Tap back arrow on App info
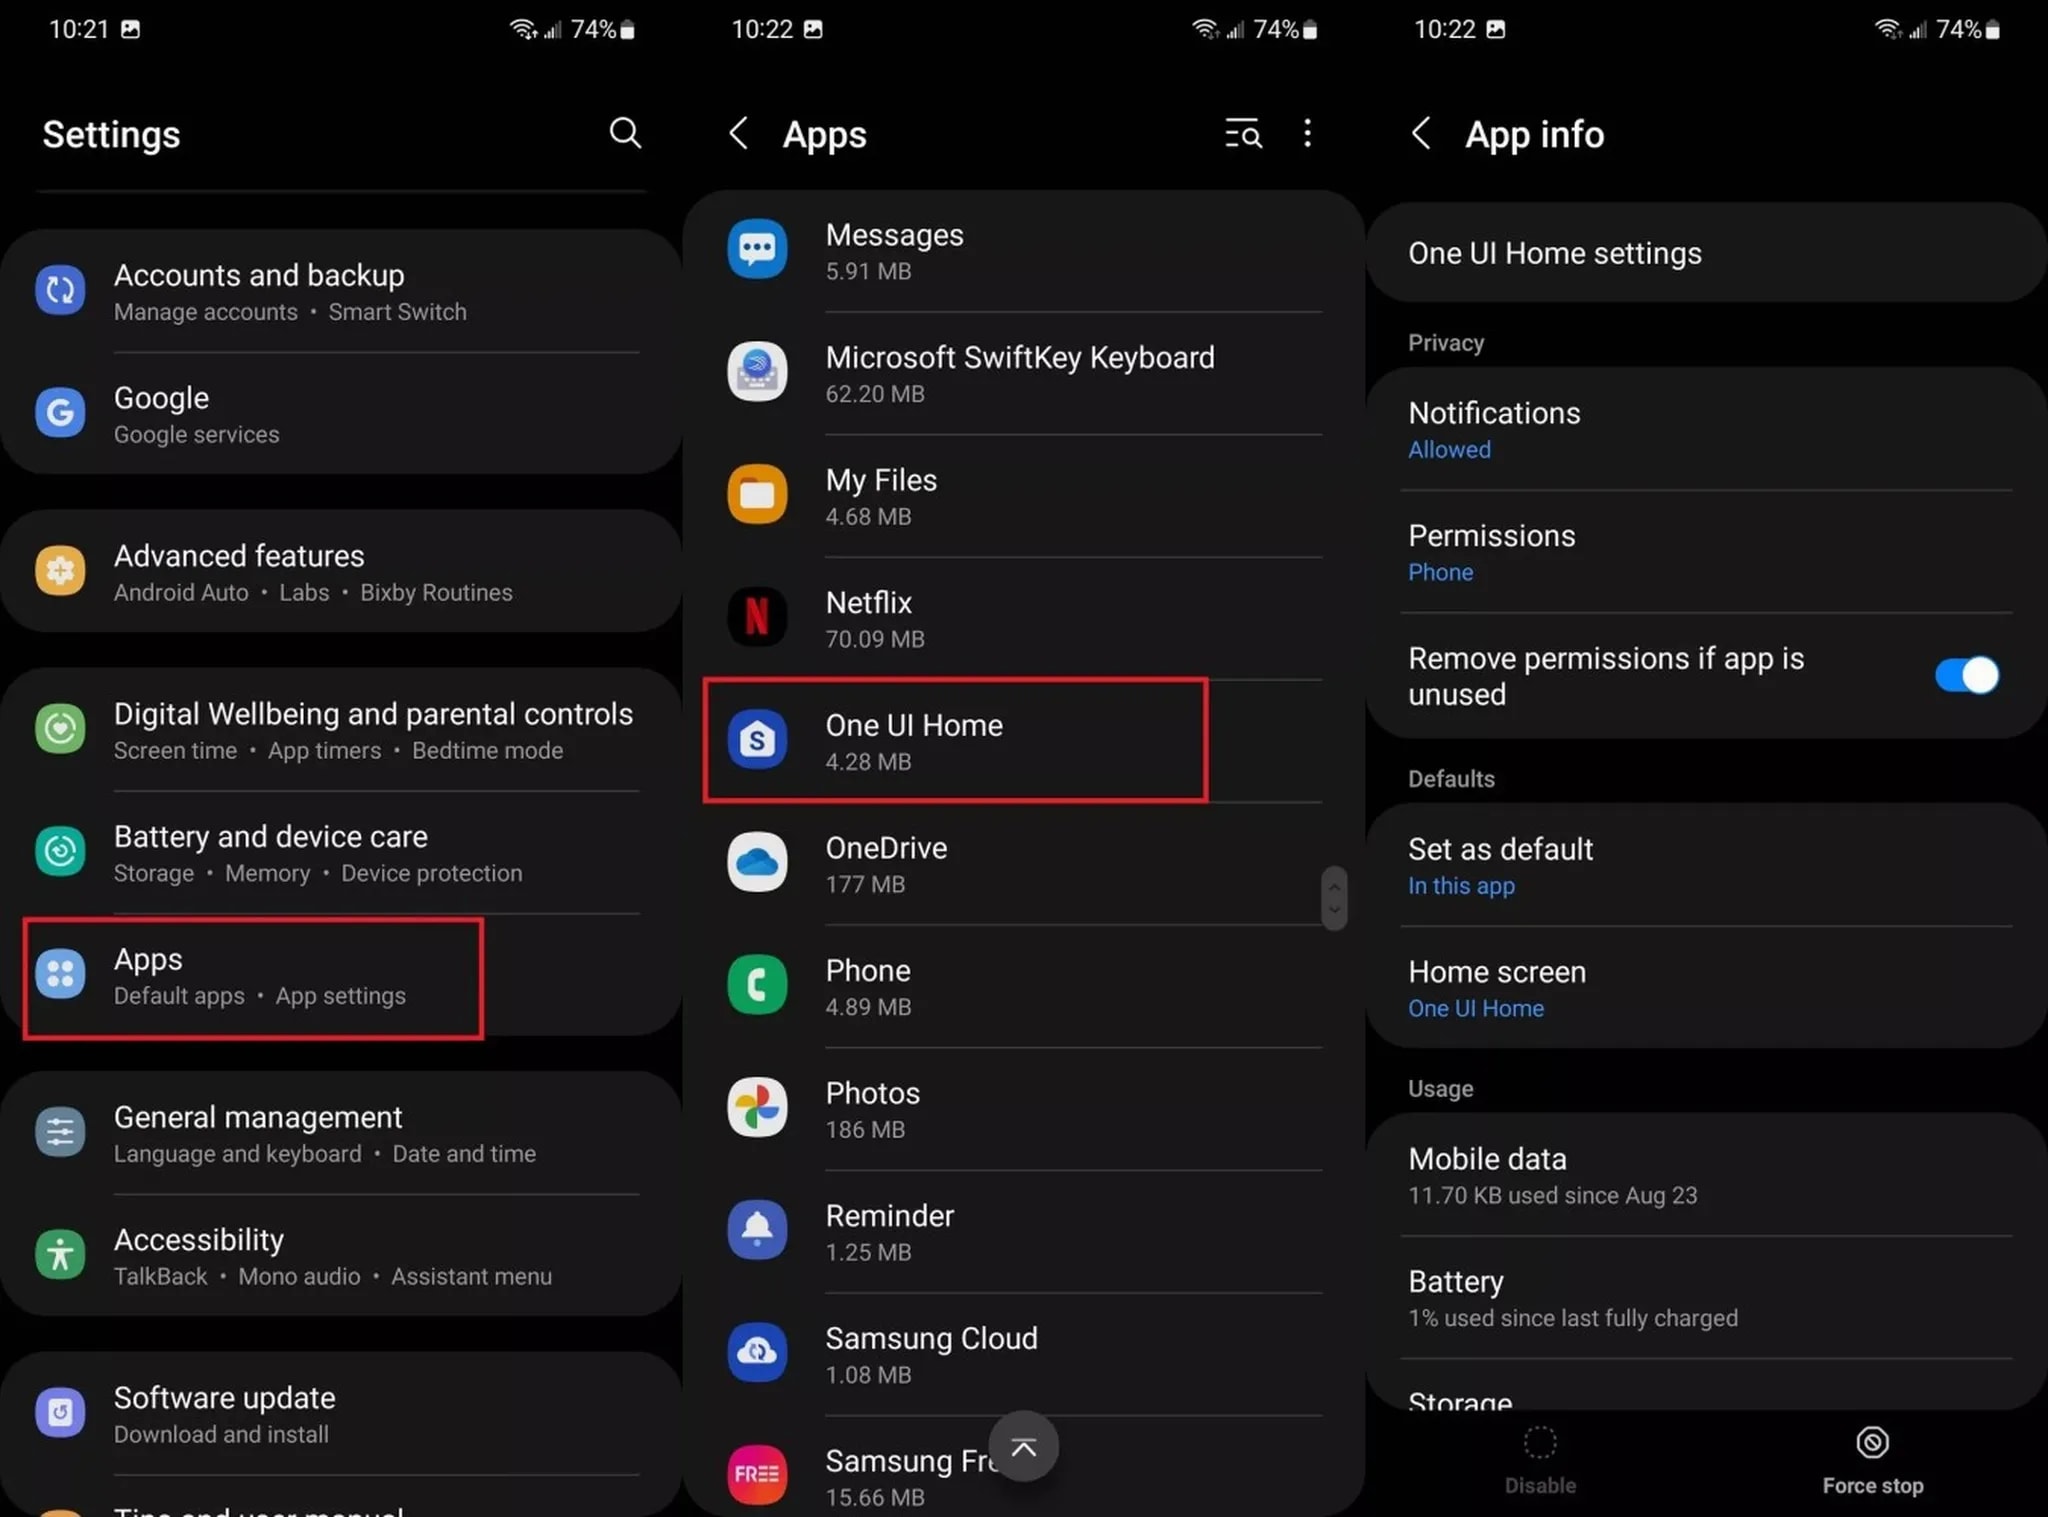Viewport: 2048px width, 1517px height. click(x=1421, y=133)
